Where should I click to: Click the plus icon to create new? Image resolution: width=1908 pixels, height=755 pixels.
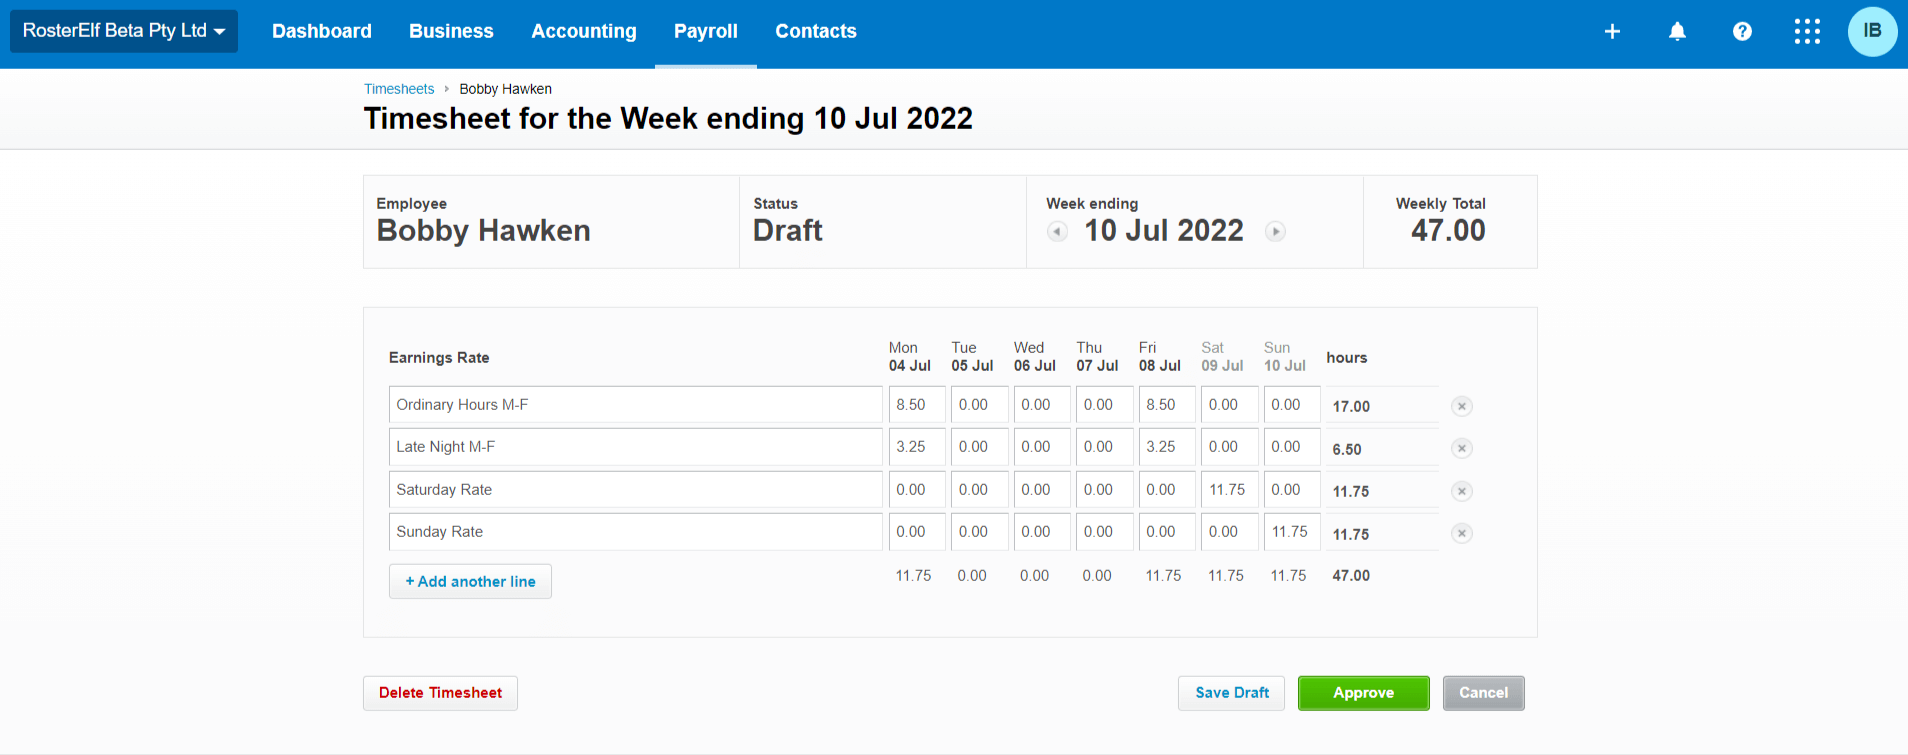1612,31
